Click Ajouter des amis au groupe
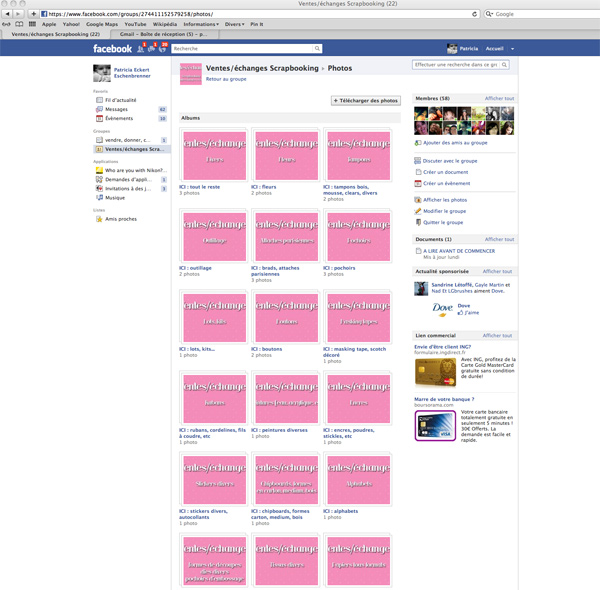 [x=455, y=143]
